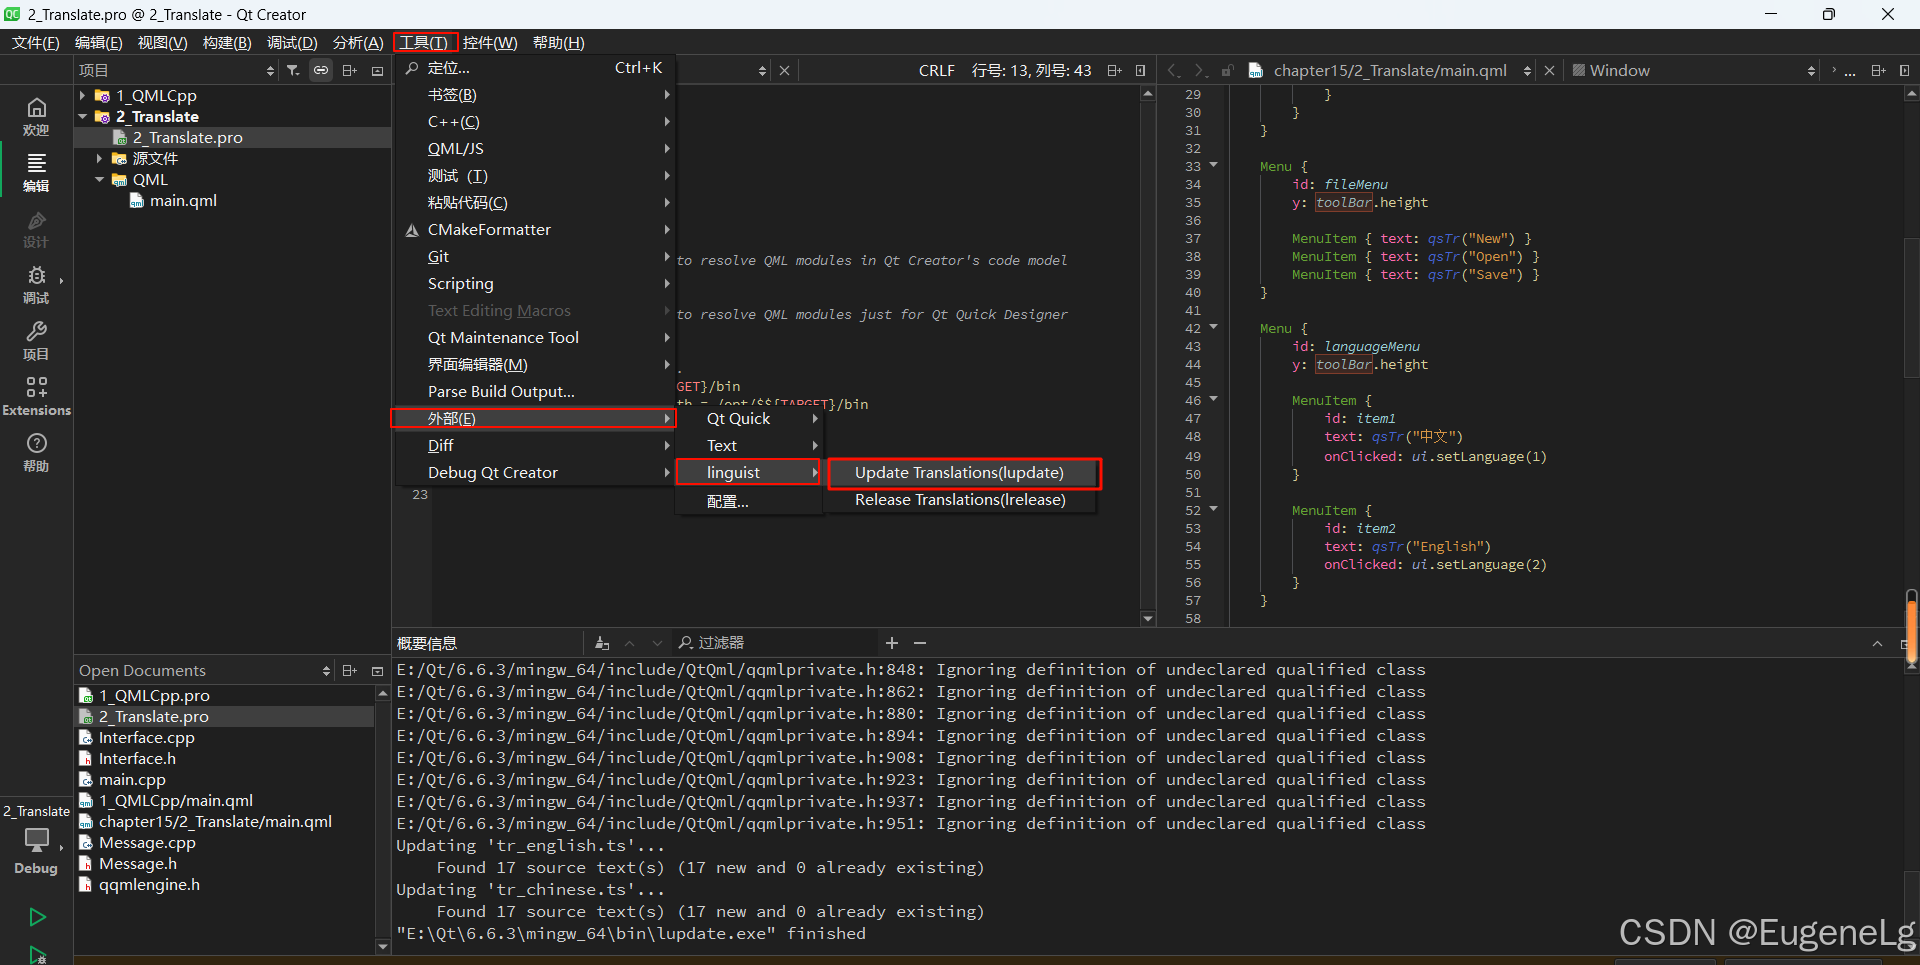Open the 控件(W) menu
This screenshot has height=965, width=1920.
click(489, 42)
